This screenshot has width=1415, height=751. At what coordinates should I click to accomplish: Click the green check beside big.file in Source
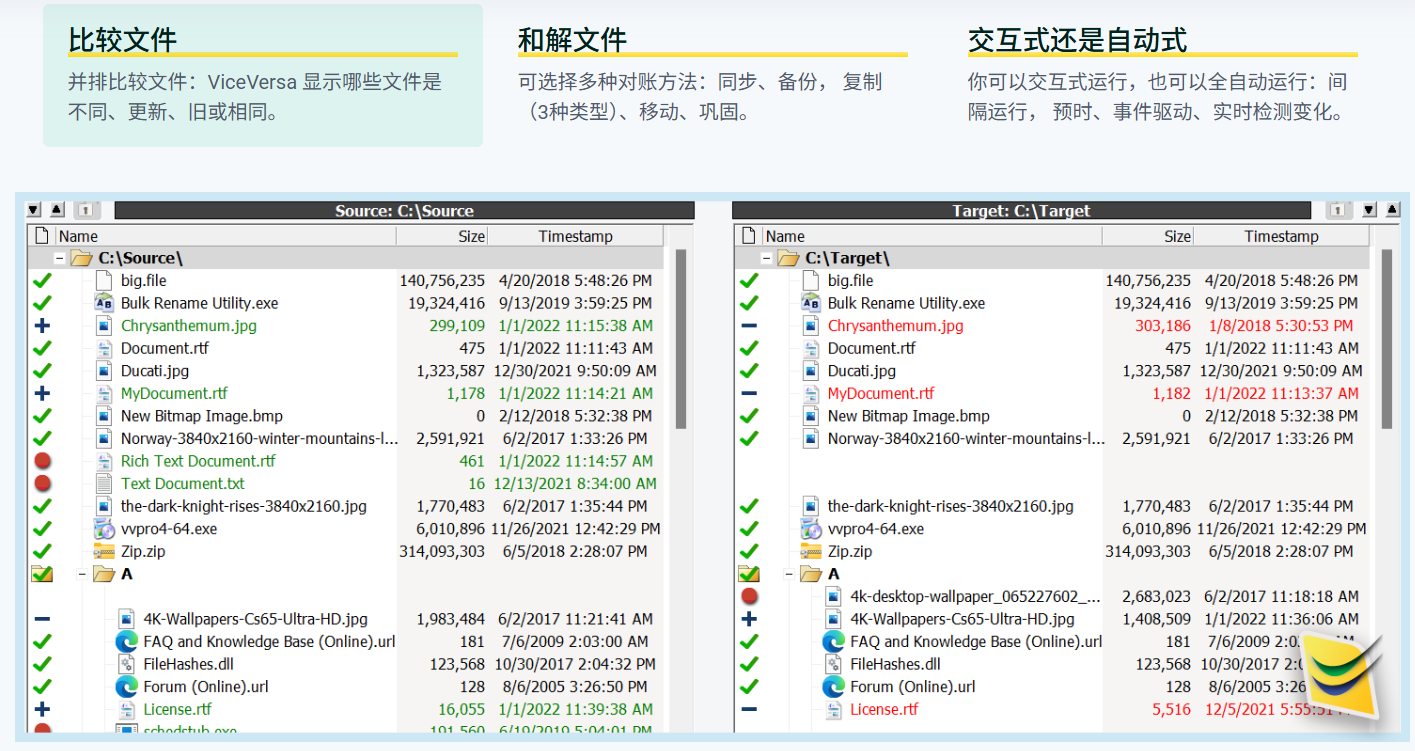click(x=42, y=281)
